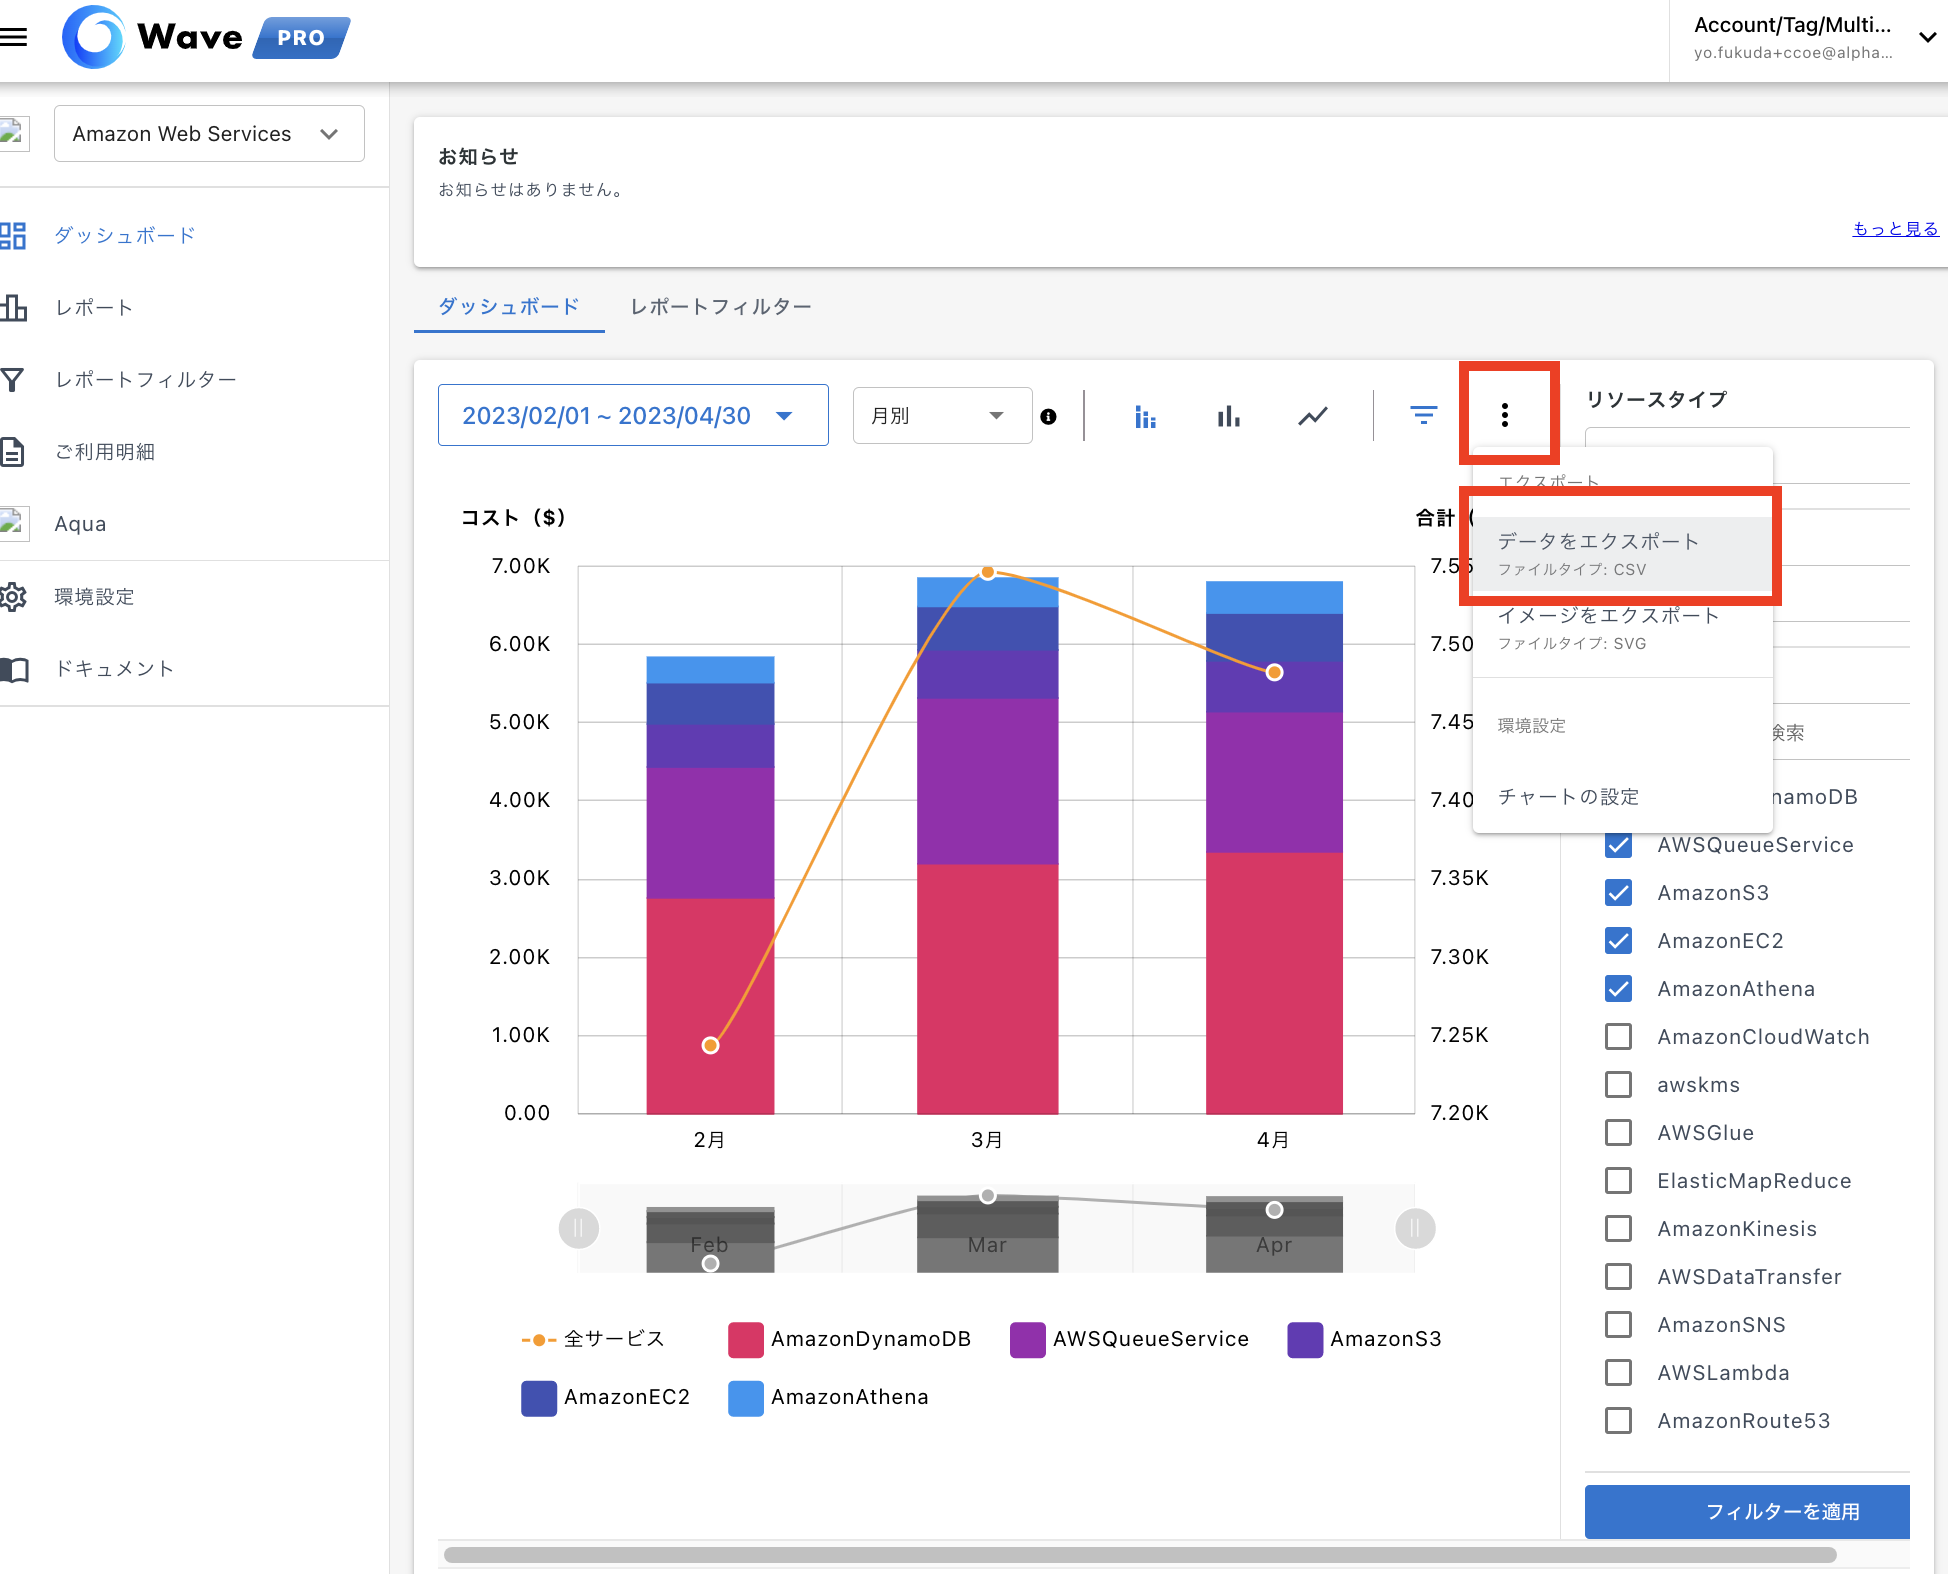Grab the left range slider handle
Viewport: 1948px width, 1574px height.
(578, 1228)
